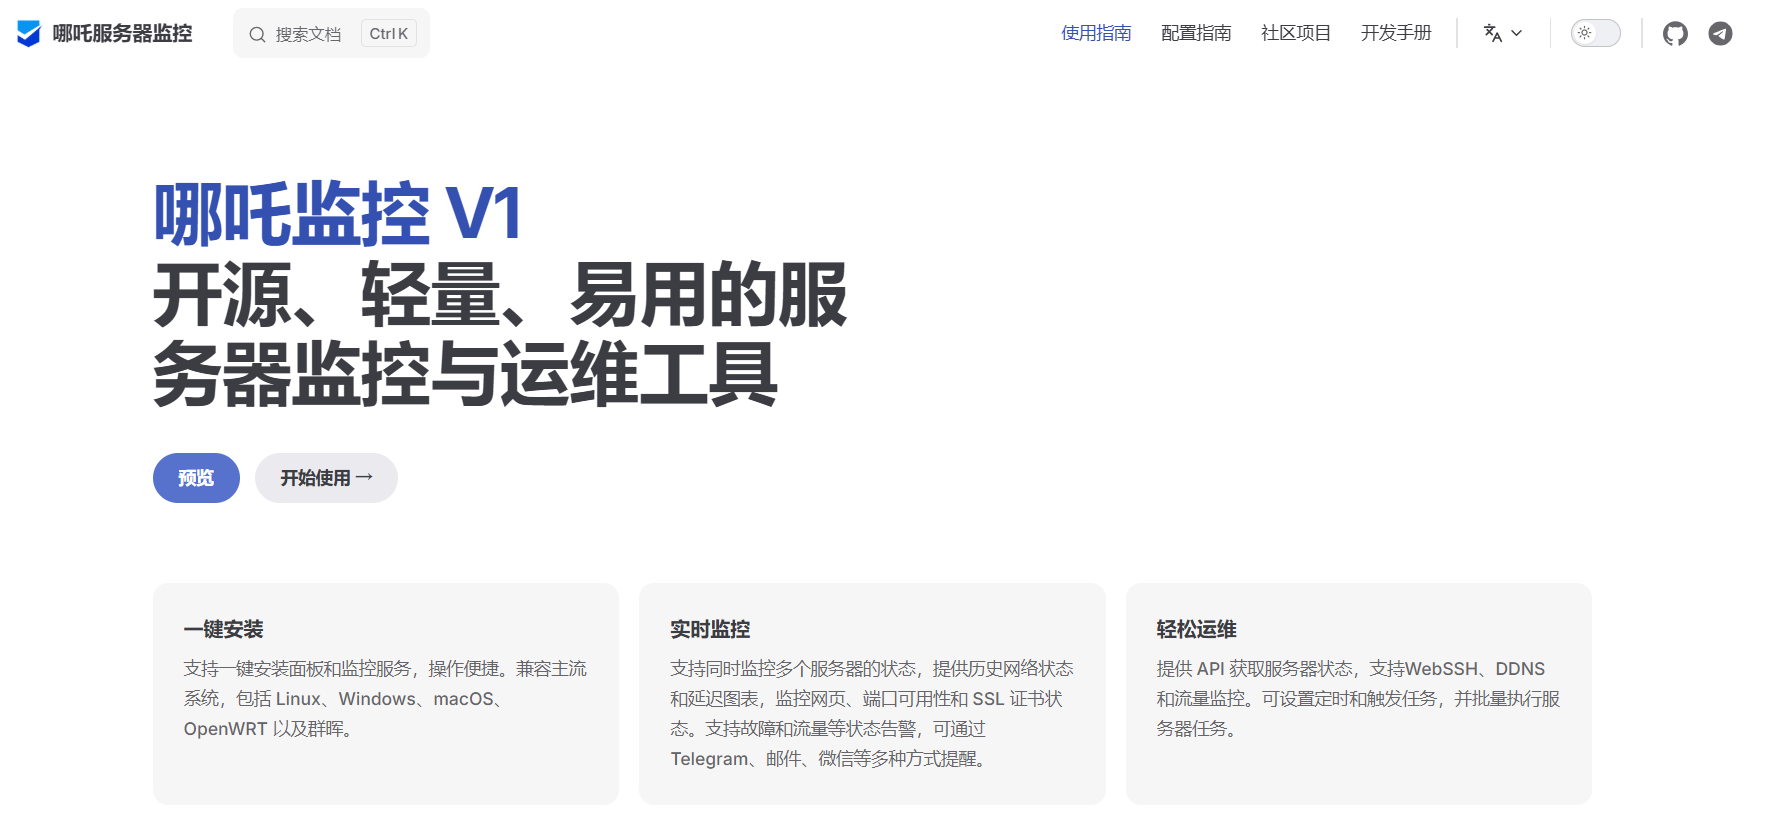
Task: Open the Telegram channel icon
Action: tap(1720, 34)
